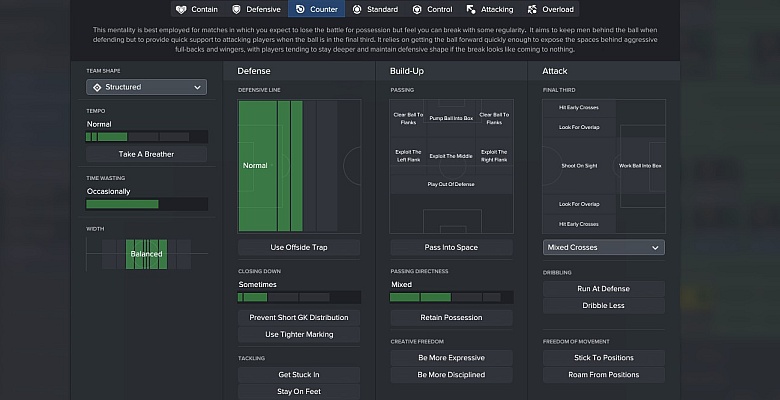Enable the Retain Possession instruction
780x400 pixels.
451,317
